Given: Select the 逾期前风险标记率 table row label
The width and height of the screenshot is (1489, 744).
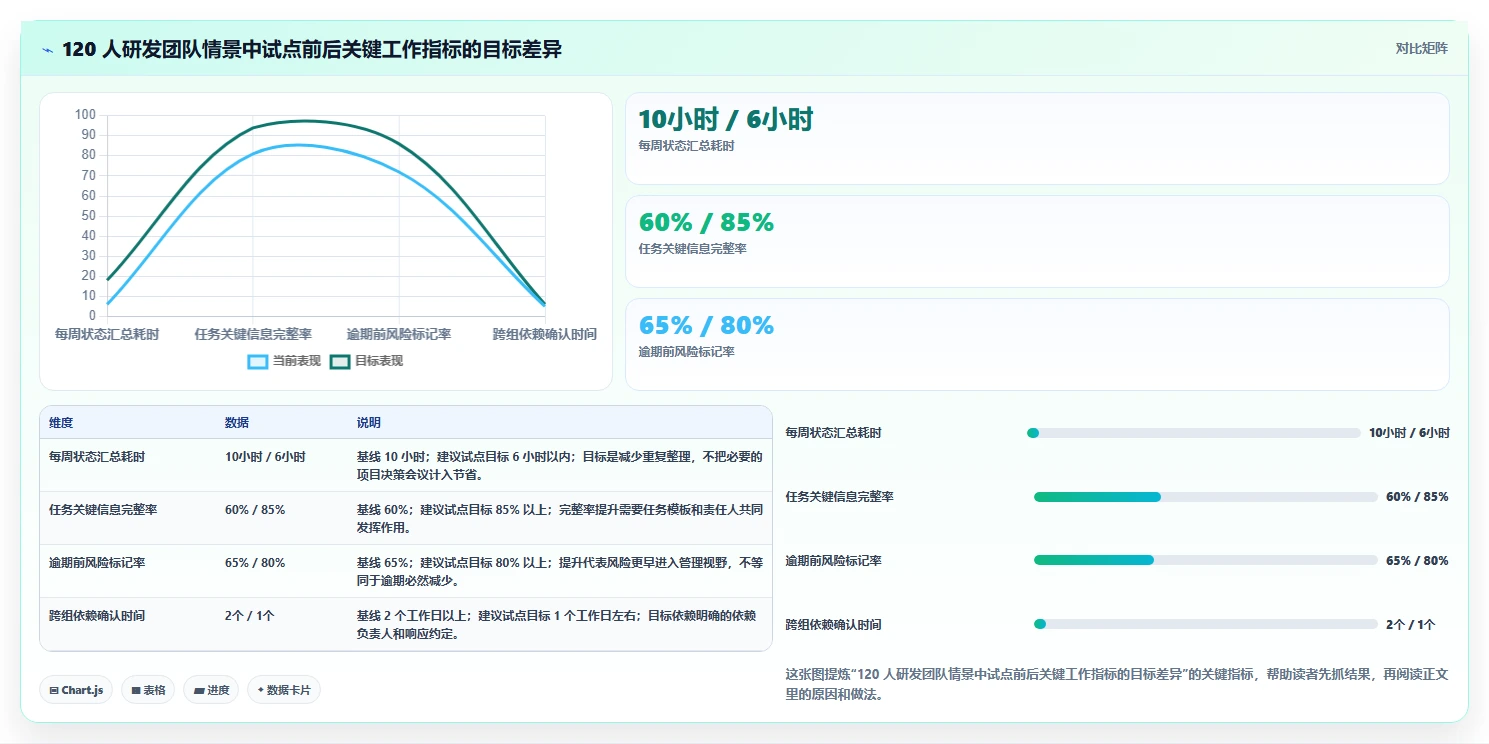Looking at the screenshot, I should [97, 563].
